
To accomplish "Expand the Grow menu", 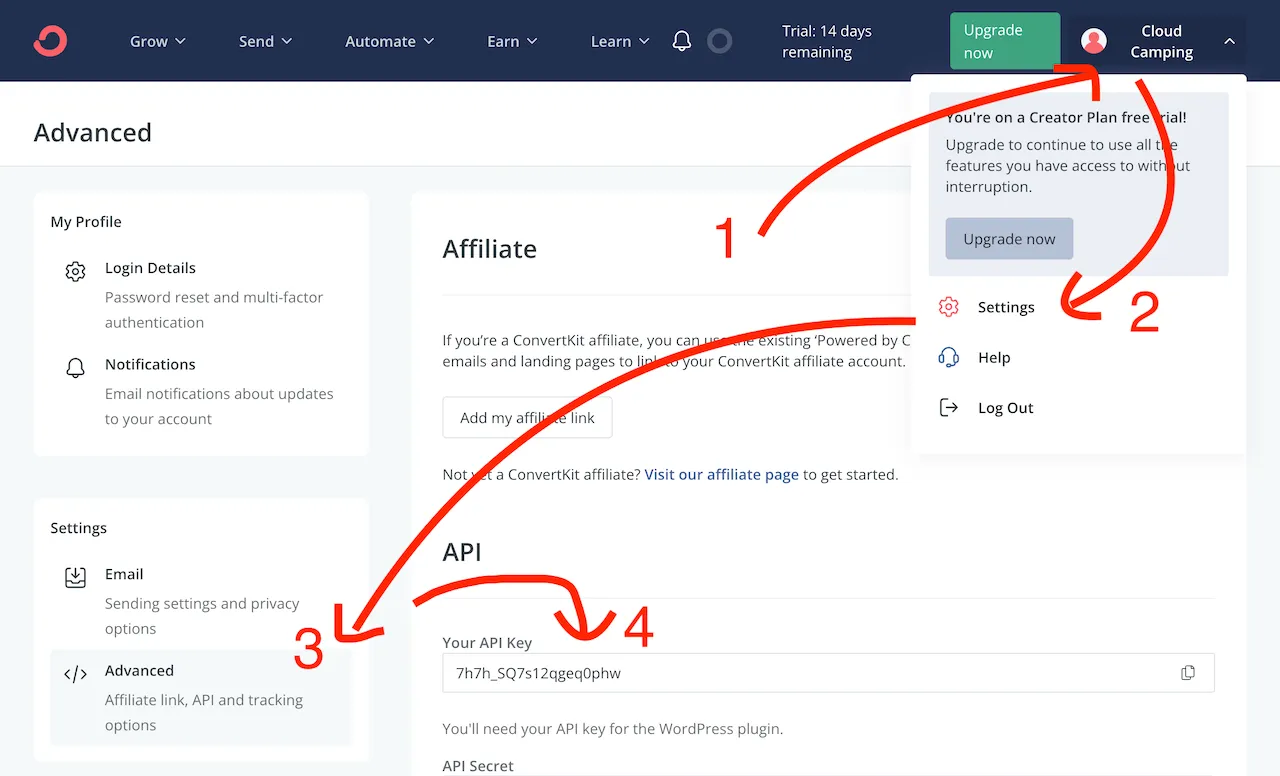I will (x=158, y=41).
